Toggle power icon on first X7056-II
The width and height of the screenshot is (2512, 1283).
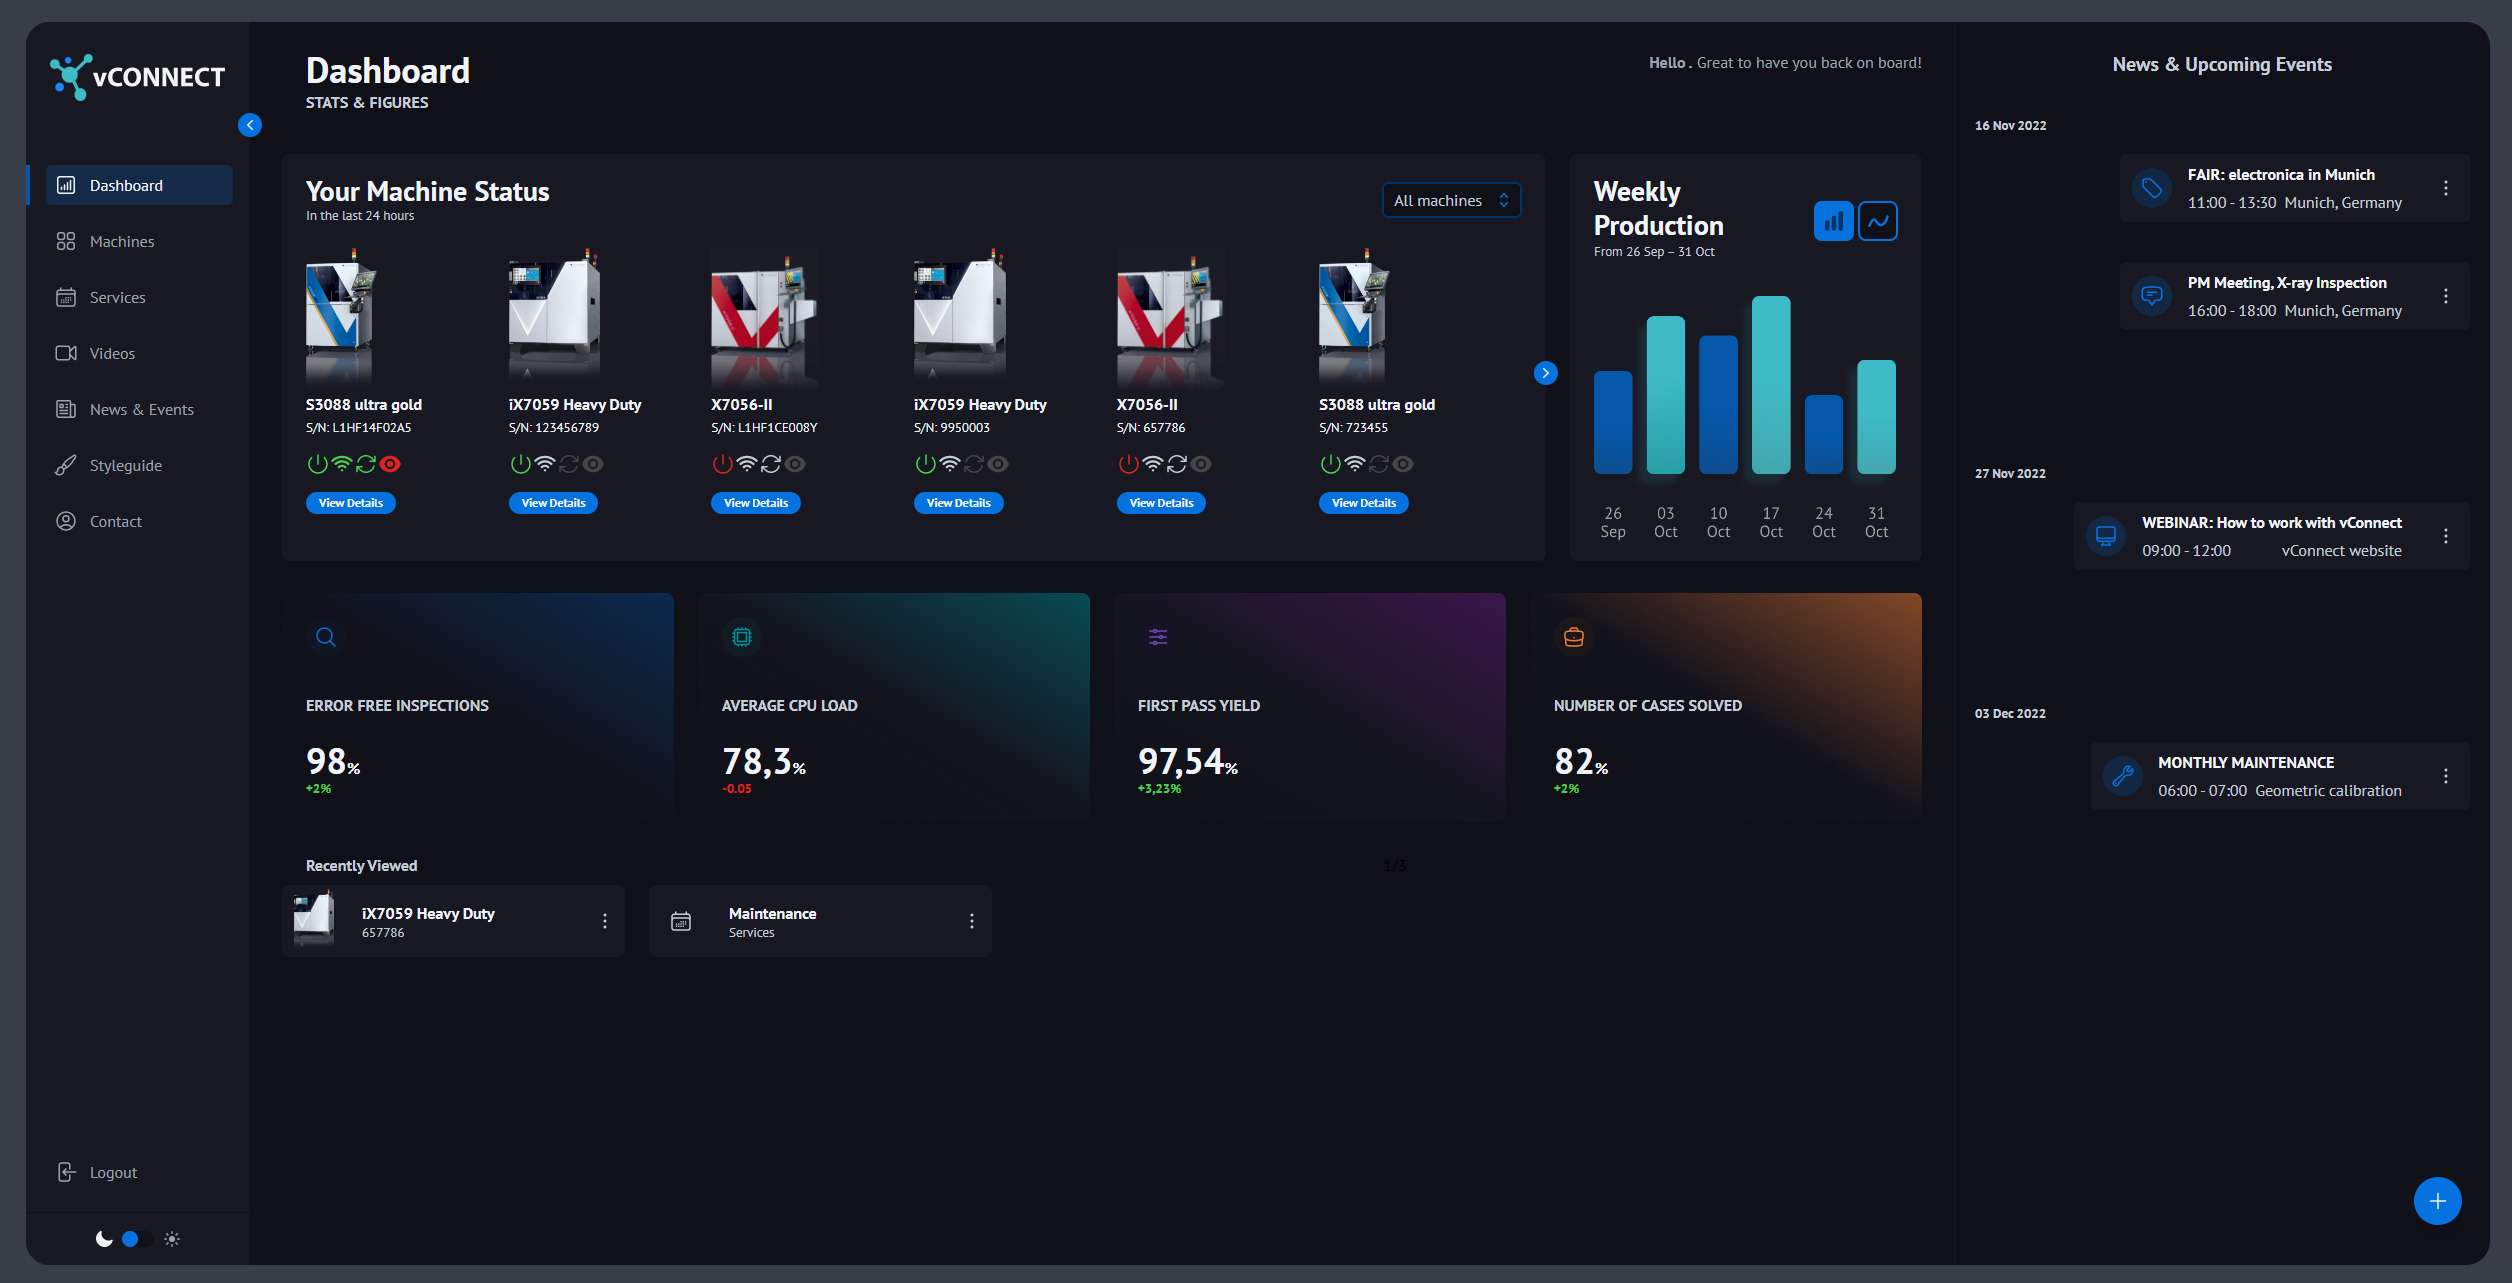click(722, 464)
